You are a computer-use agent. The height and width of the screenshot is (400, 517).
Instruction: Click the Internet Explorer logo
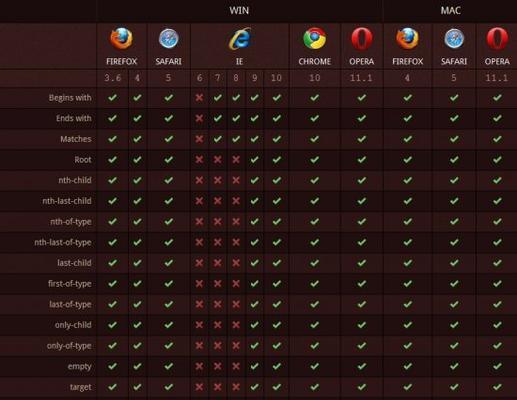[240, 39]
